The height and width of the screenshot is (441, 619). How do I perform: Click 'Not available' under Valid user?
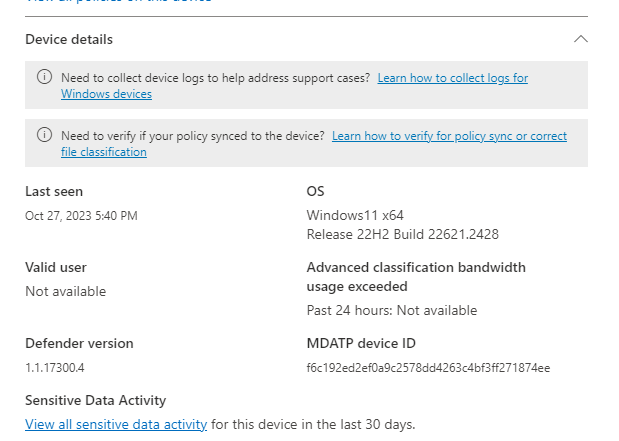65,291
